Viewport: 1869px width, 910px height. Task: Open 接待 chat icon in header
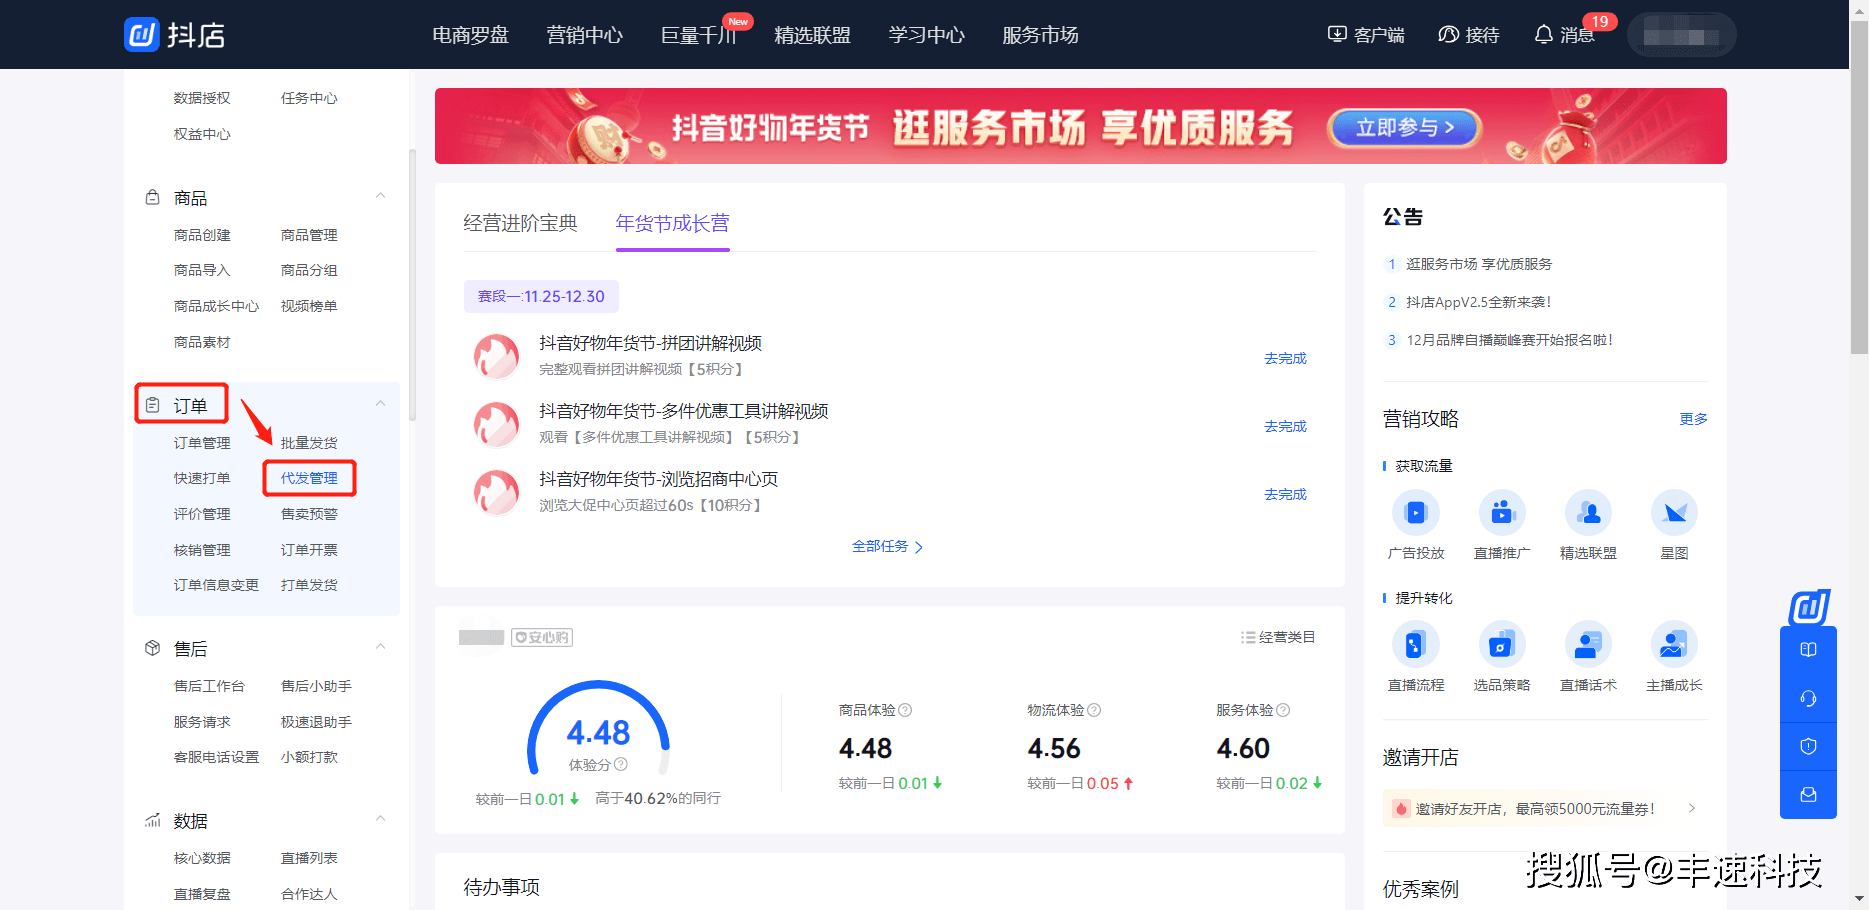point(1448,35)
